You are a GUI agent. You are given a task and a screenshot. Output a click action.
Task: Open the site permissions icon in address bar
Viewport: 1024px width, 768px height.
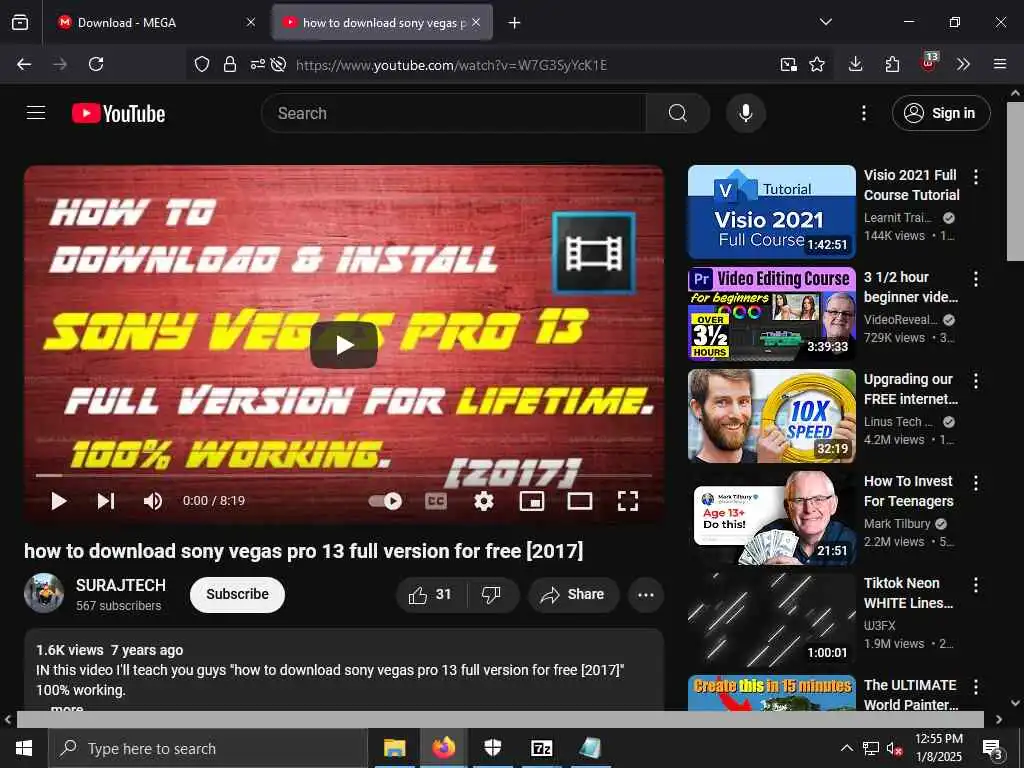257,64
